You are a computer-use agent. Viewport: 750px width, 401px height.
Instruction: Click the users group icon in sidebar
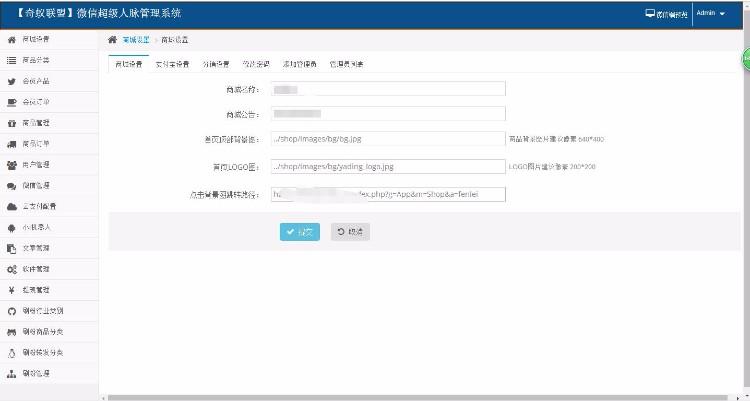click(x=11, y=165)
